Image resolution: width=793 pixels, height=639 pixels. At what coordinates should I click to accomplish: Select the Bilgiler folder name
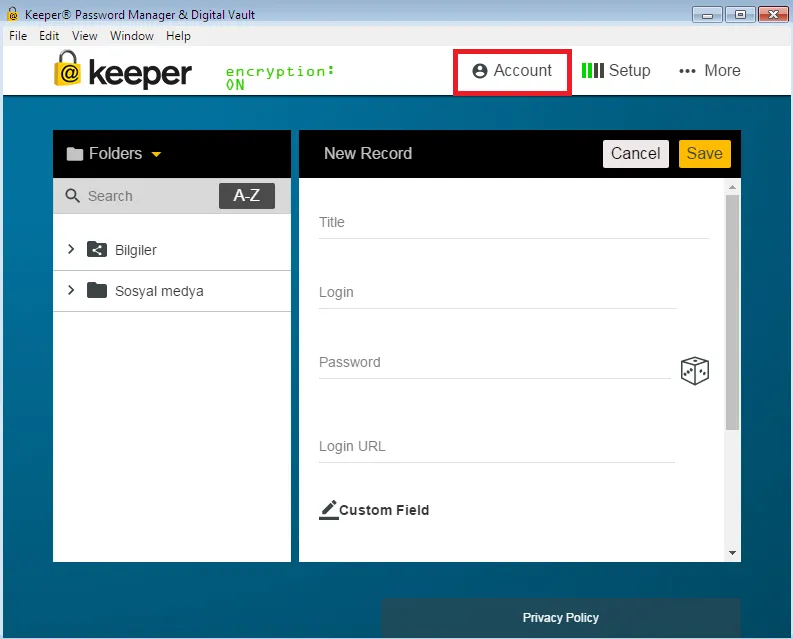point(136,250)
